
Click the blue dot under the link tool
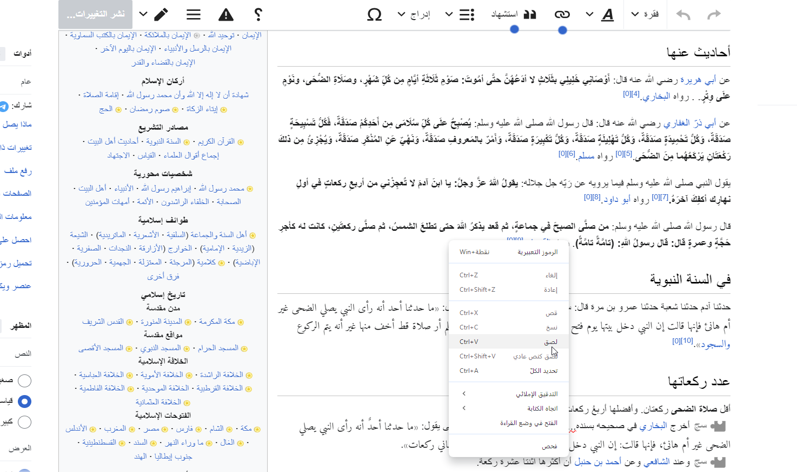pos(562,30)
